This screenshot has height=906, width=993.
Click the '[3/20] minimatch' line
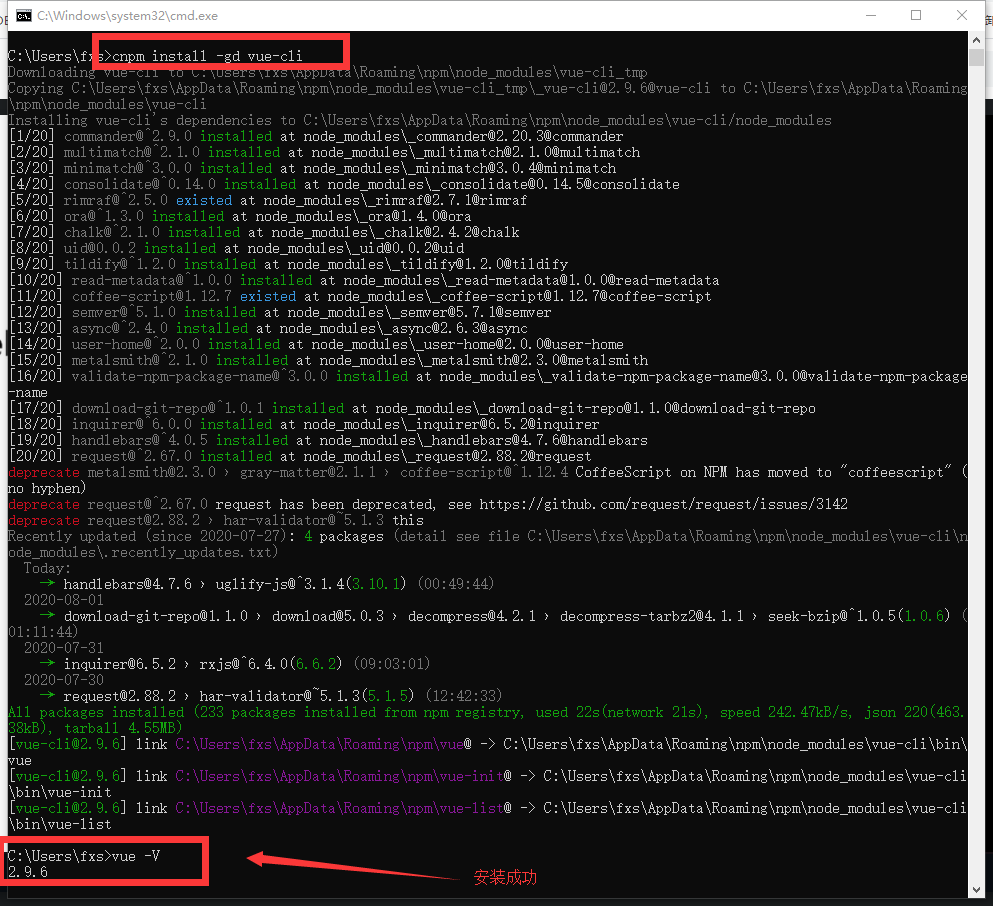(x=312, y=168)
